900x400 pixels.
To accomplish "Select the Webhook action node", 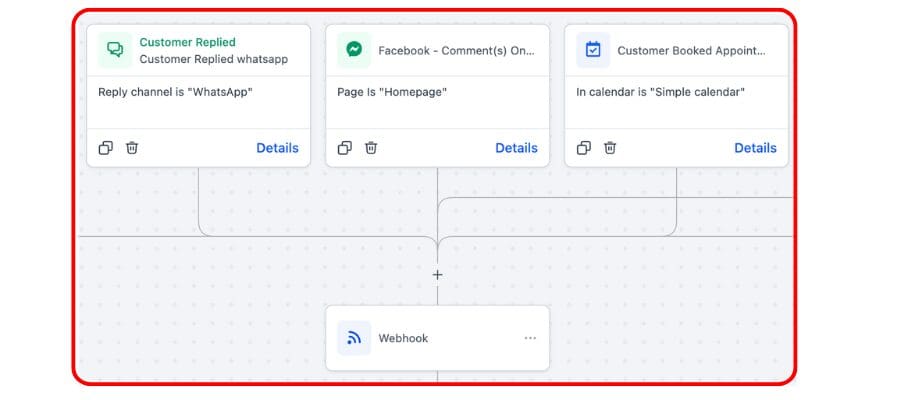I will click(x=437, y=338).
